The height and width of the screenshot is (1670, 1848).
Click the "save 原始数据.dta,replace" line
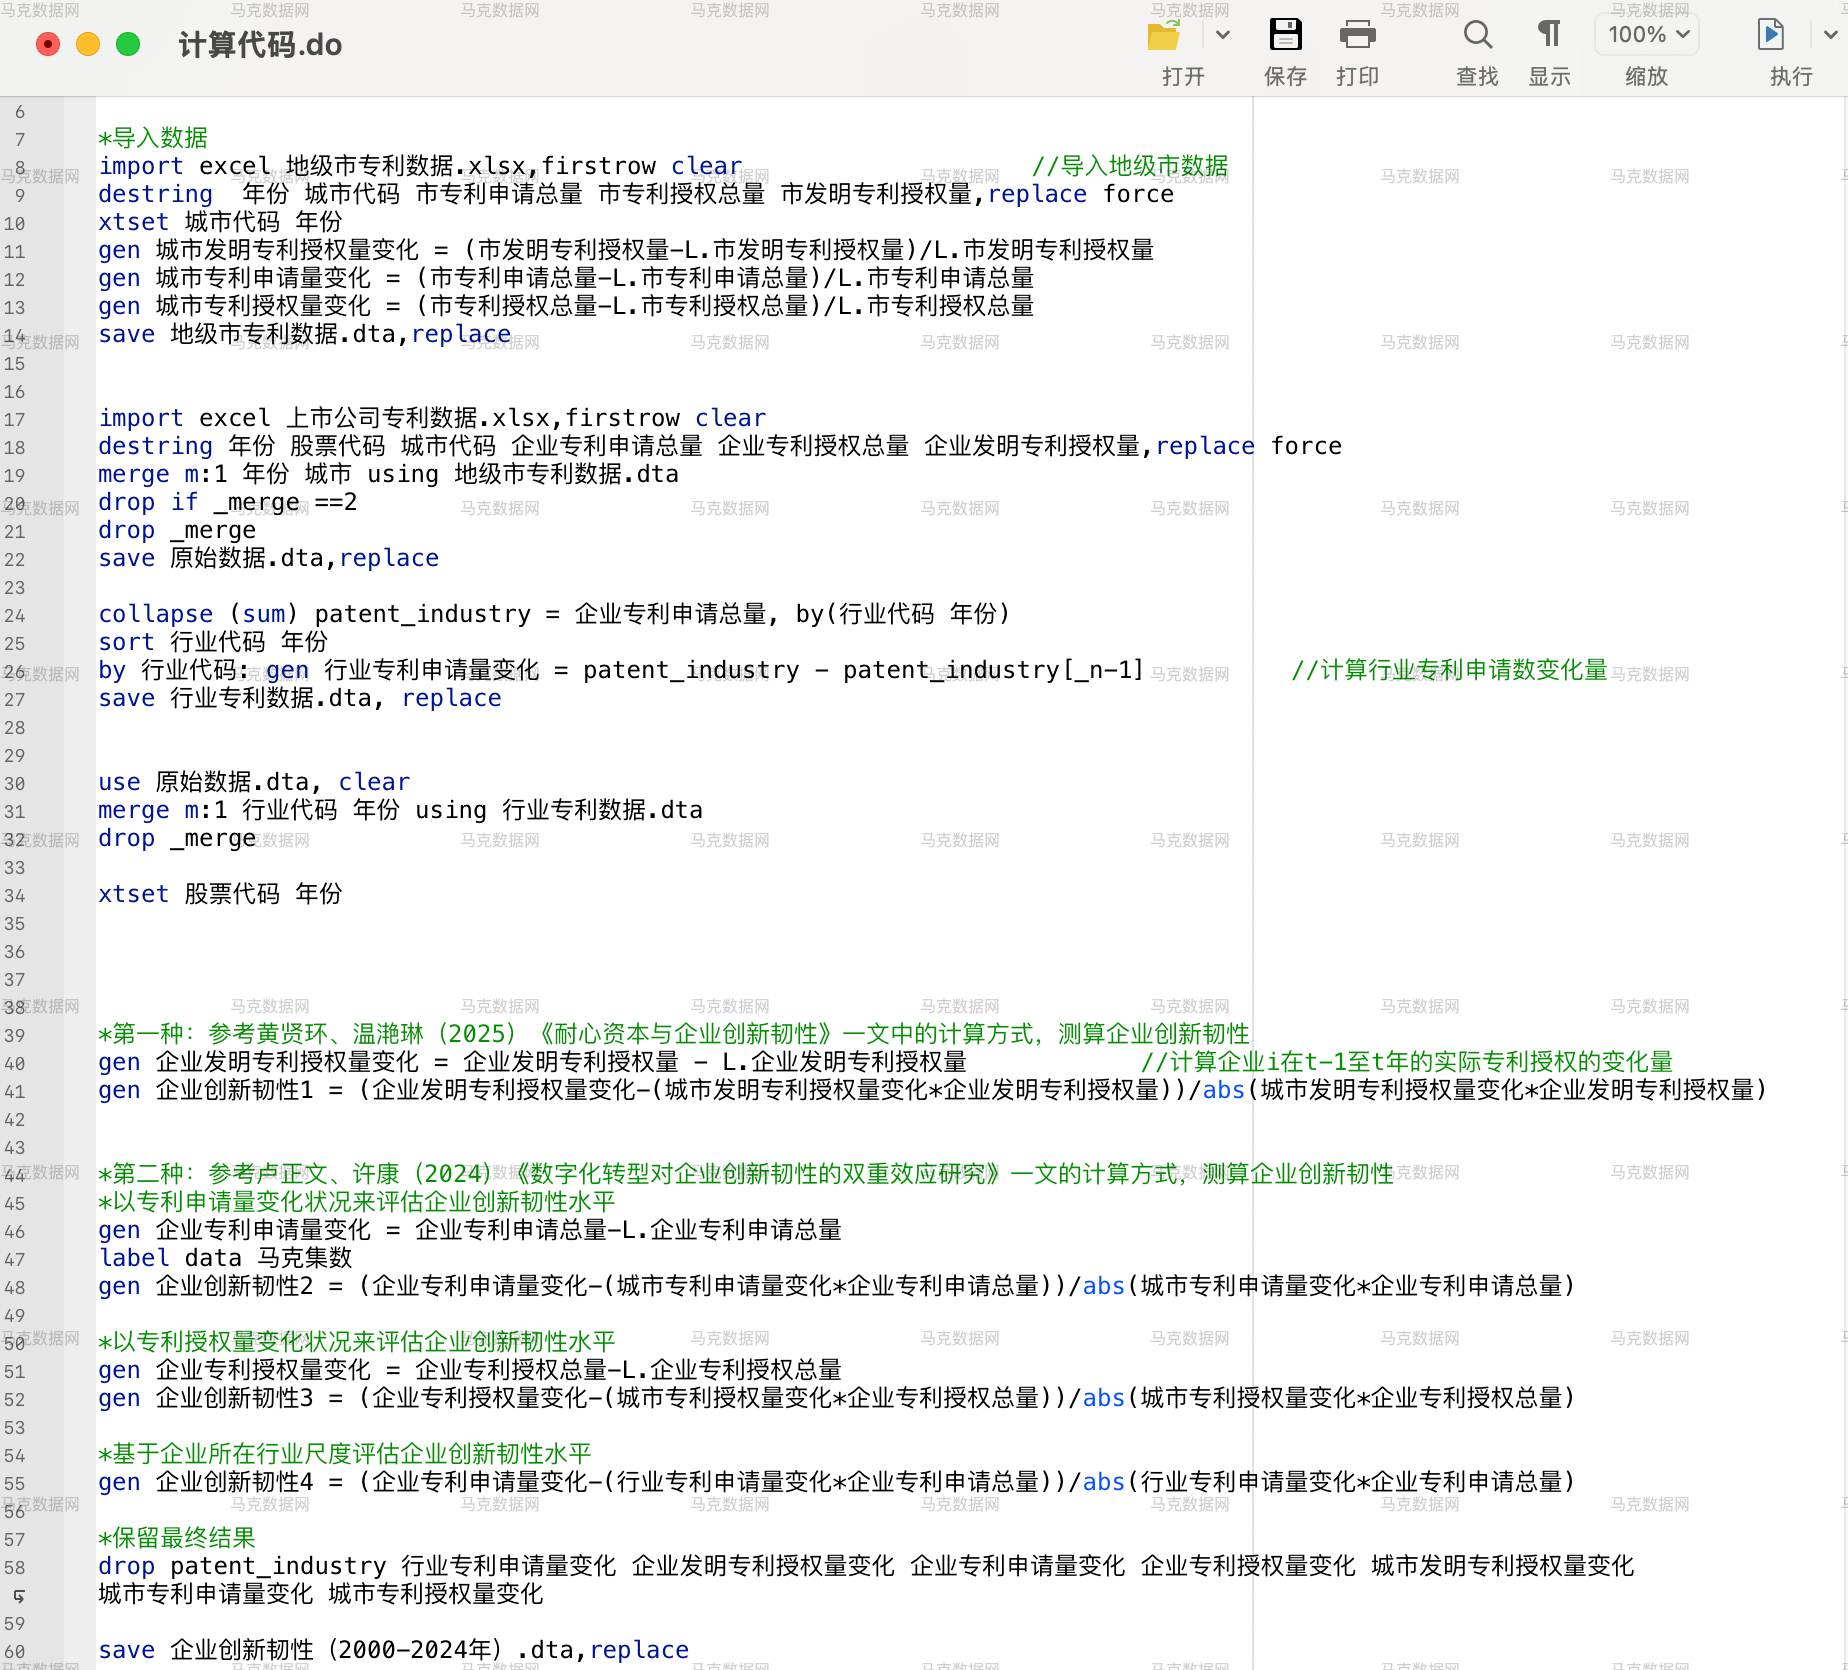pos(268,558)
